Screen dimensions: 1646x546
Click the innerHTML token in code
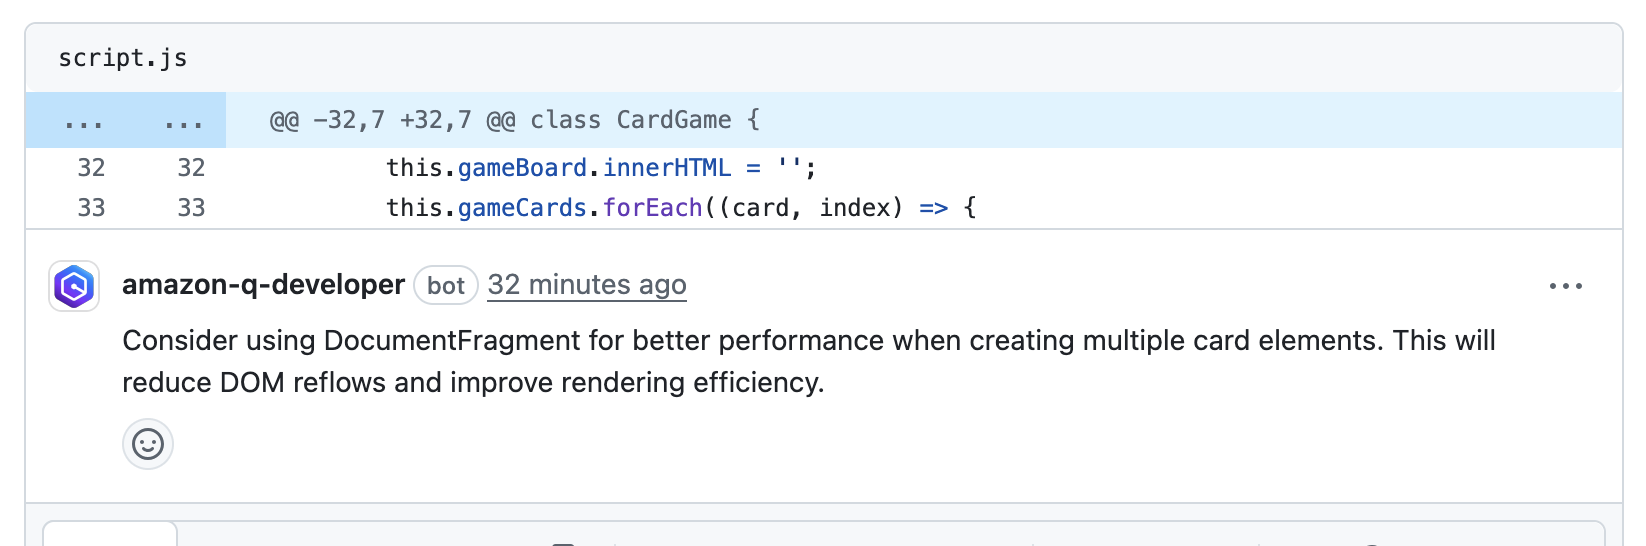[x=667, y=168]
